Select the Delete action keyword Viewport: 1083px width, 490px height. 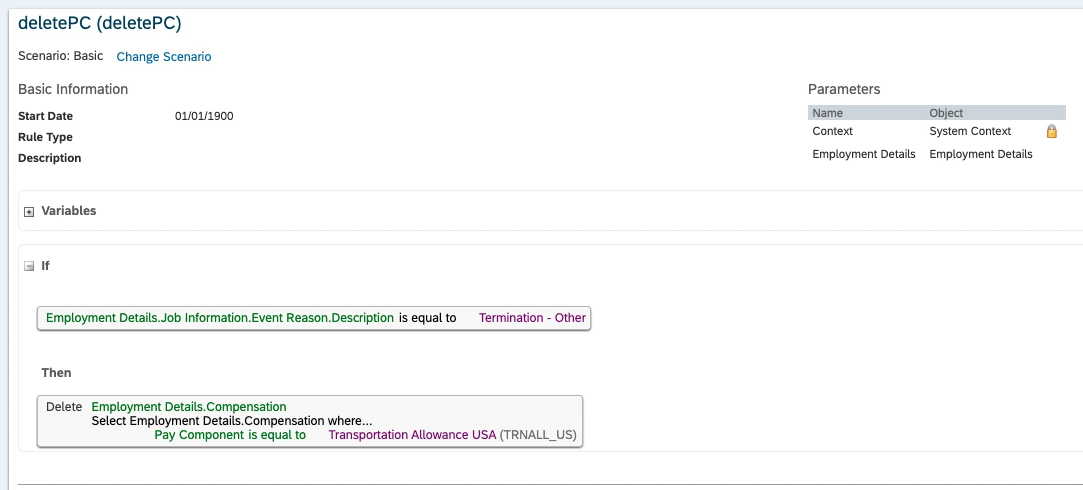point(64,406)
